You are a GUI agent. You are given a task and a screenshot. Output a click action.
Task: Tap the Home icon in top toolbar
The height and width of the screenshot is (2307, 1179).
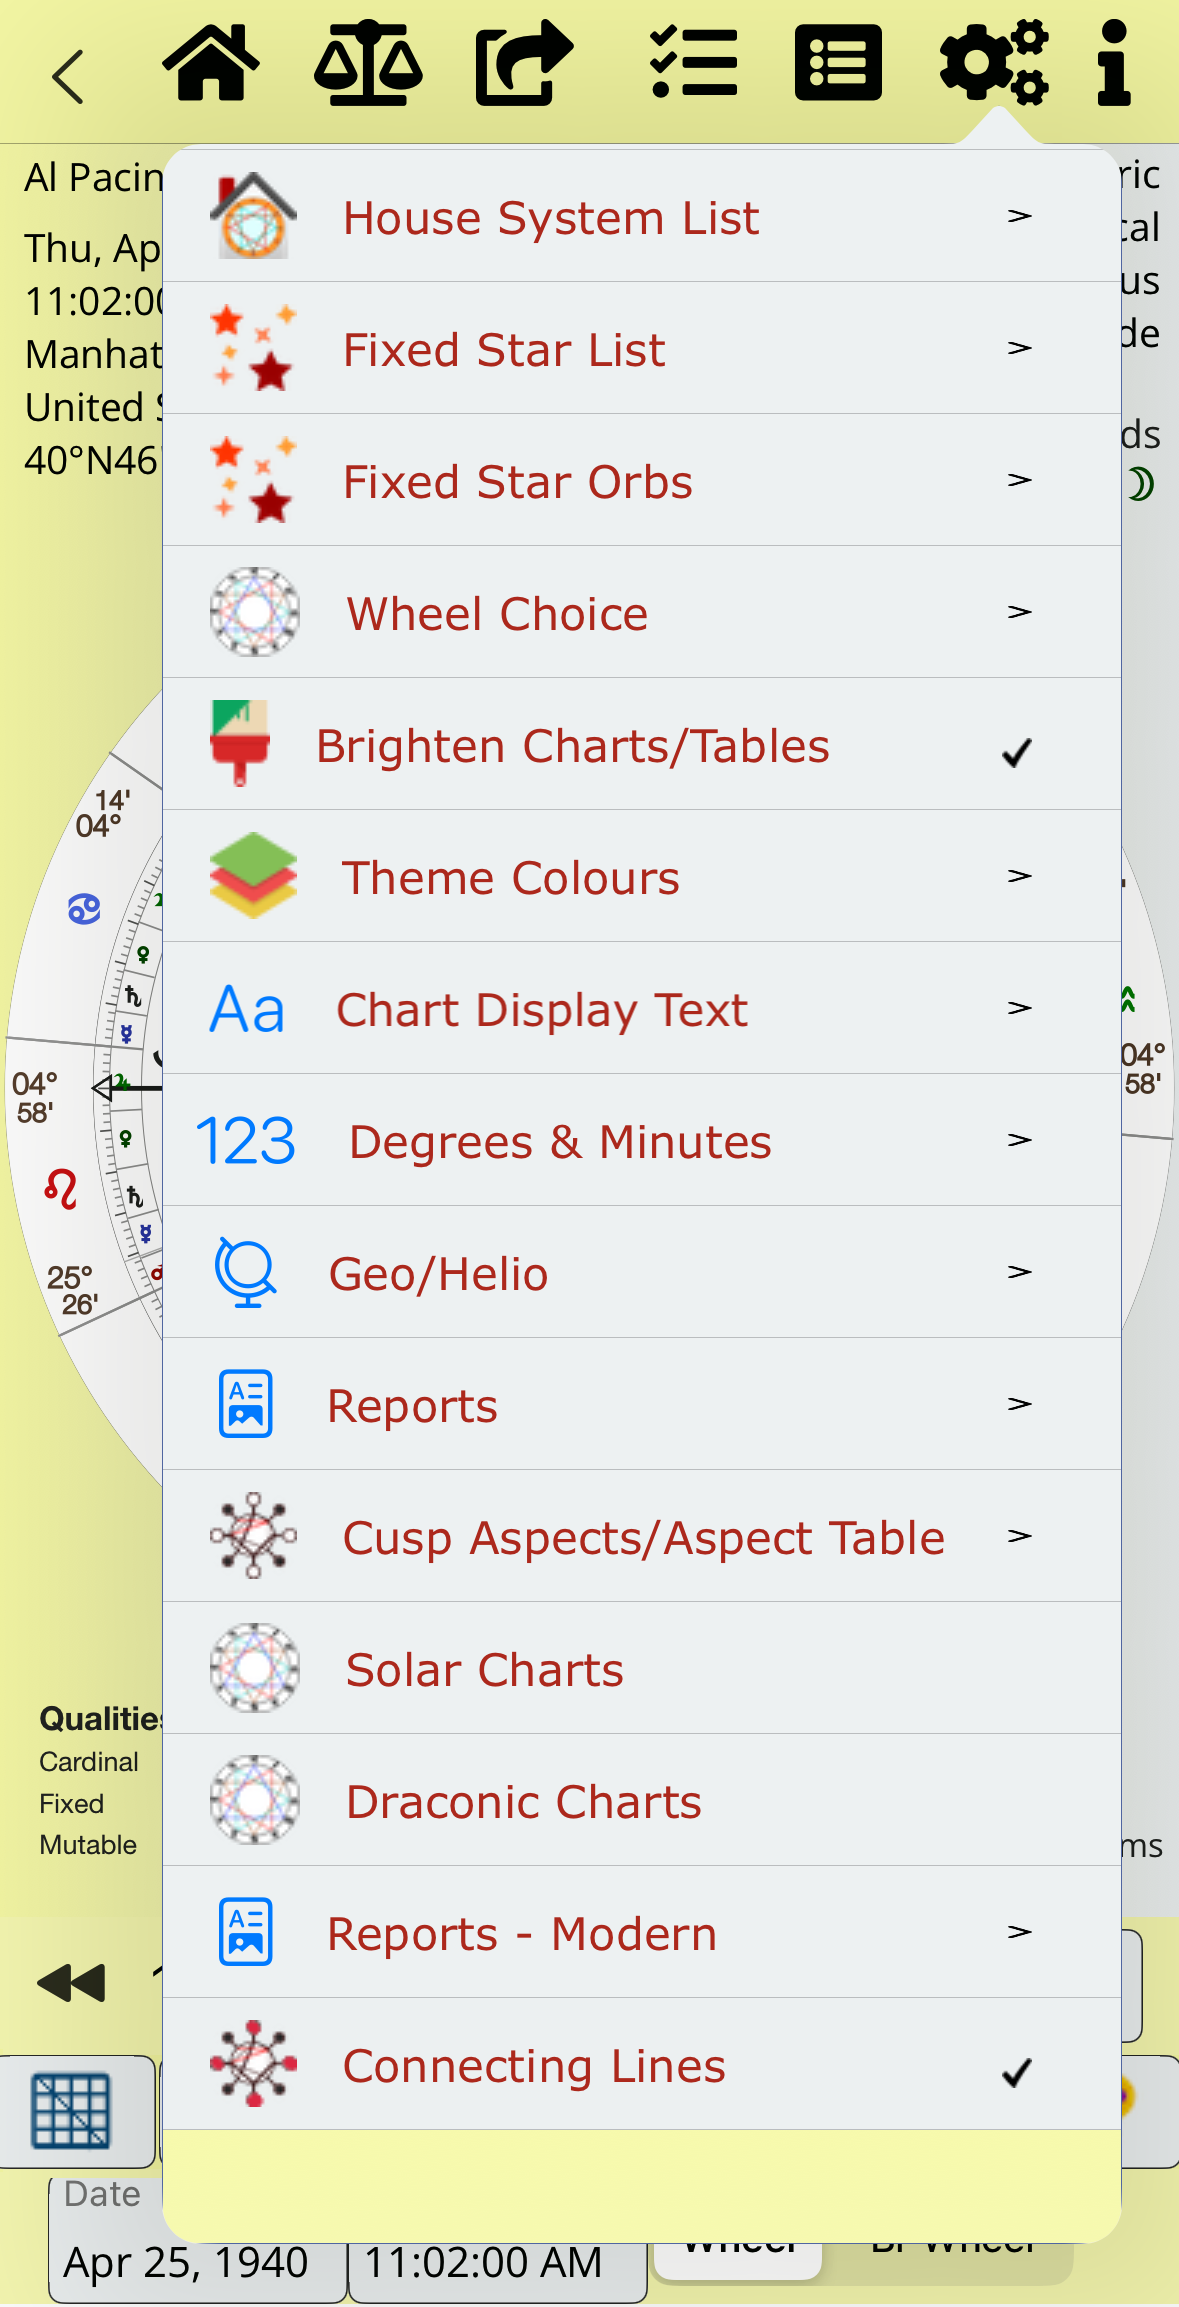211,64
